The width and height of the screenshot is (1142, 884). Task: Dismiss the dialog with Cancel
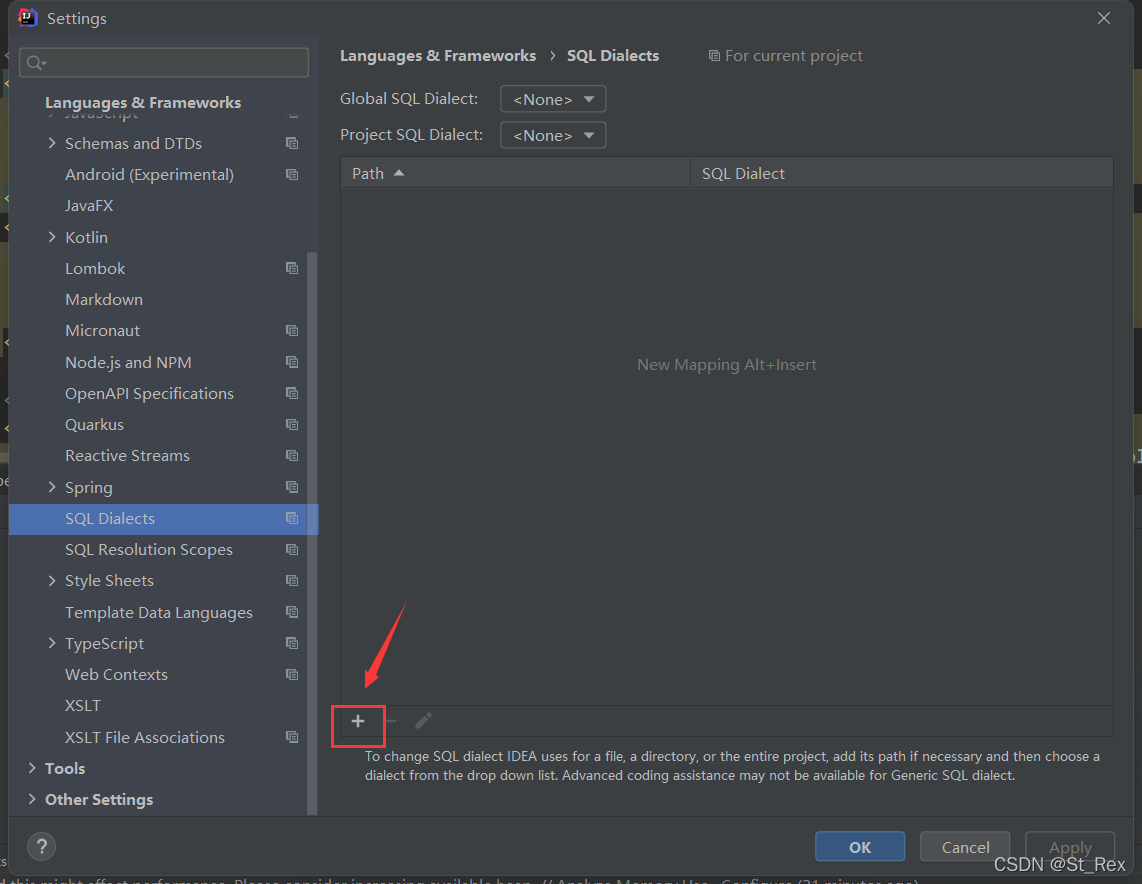pos(964,846)
